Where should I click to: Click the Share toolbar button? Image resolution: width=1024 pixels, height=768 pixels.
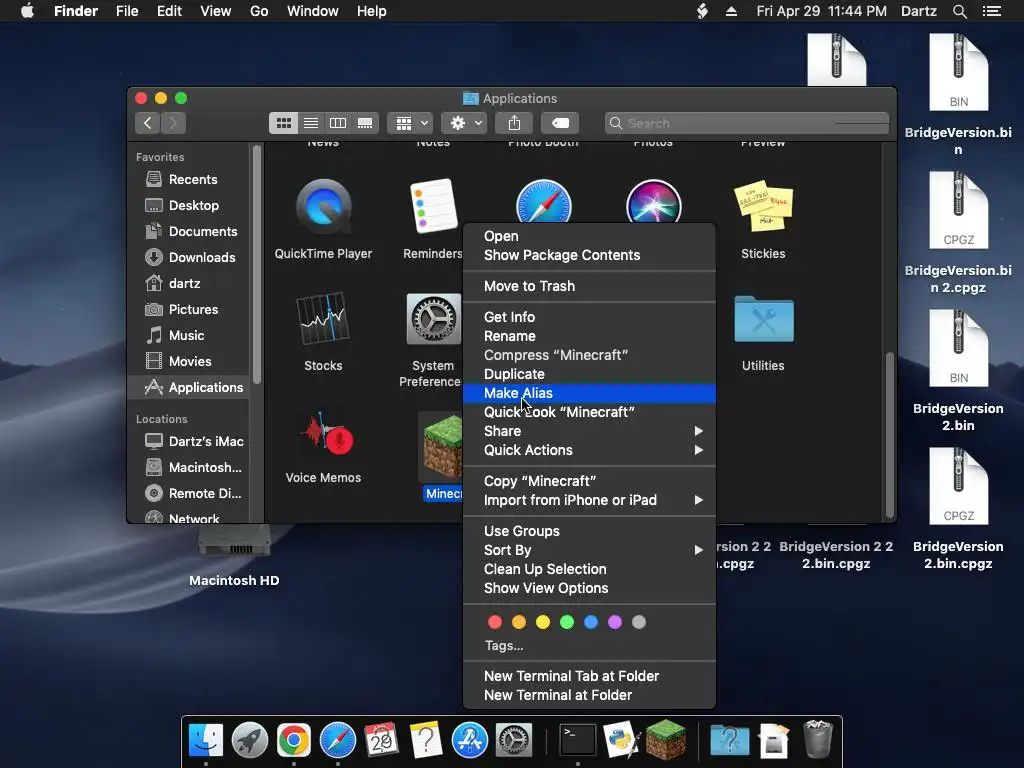(514, 123)
